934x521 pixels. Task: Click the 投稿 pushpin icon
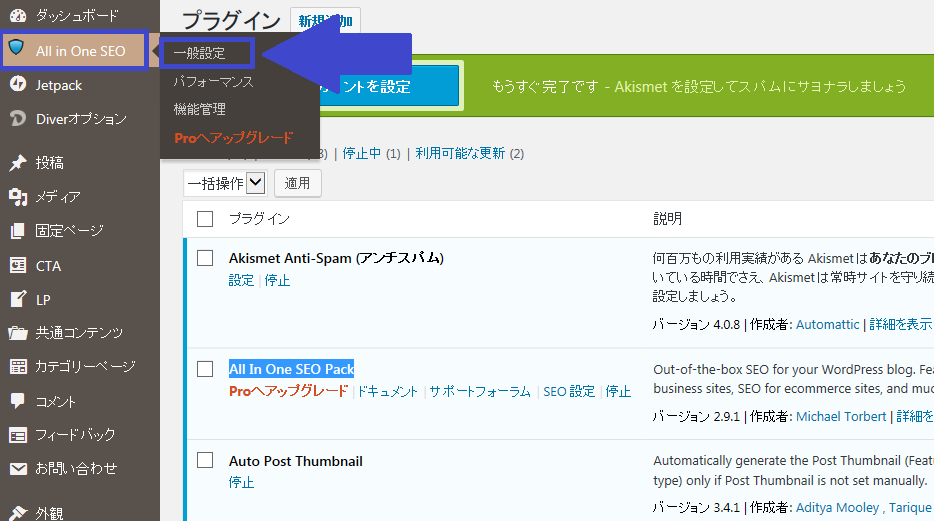[17, 163]
